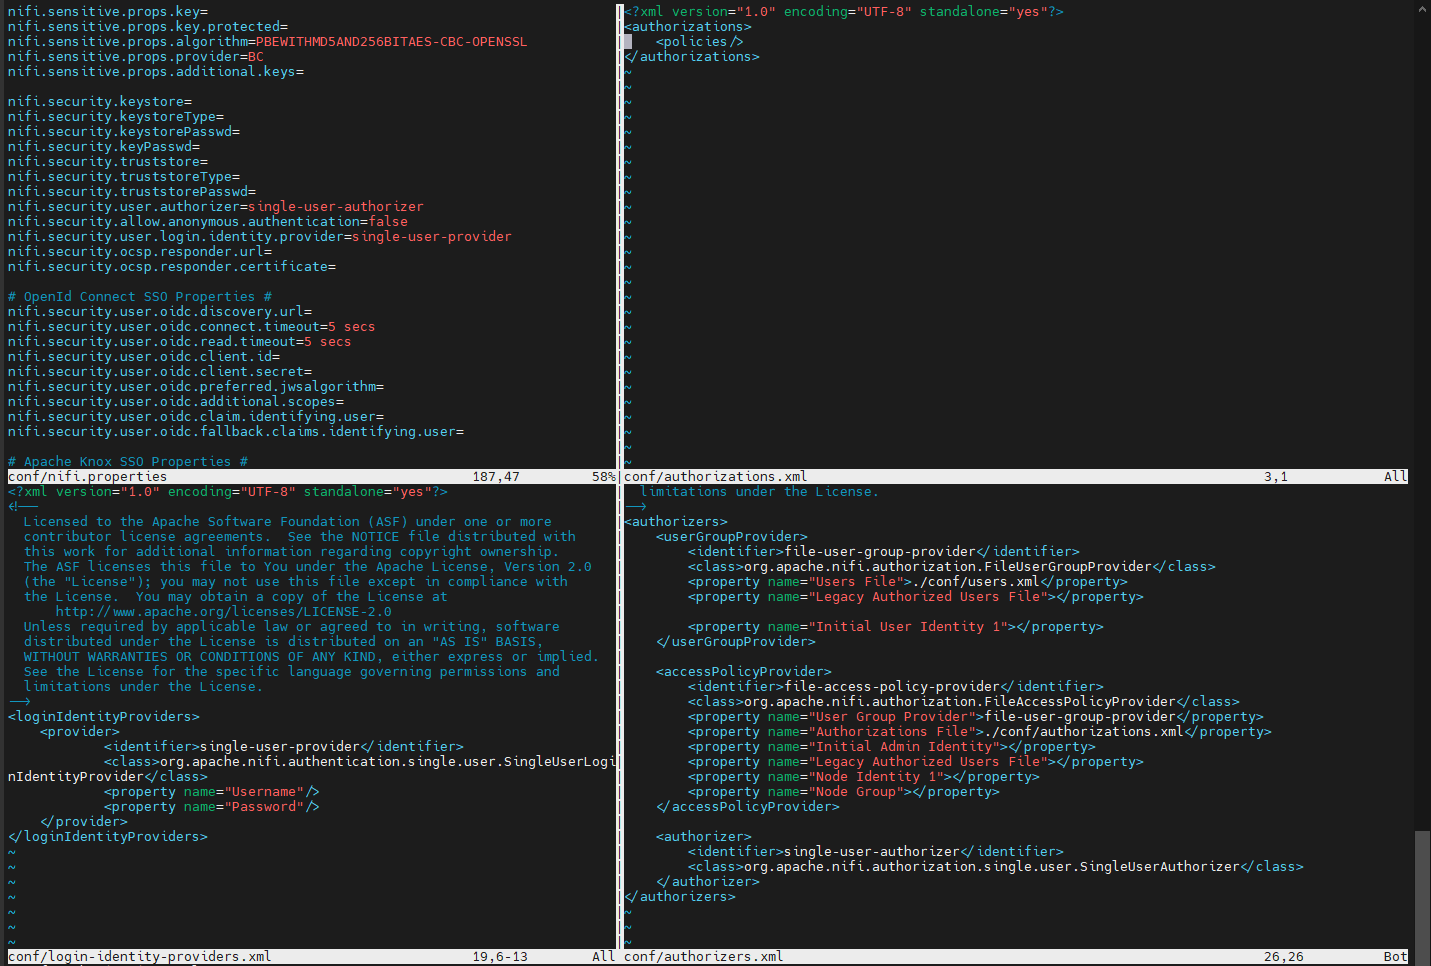Click the "Node Group" property name

(x=855, y=792)
